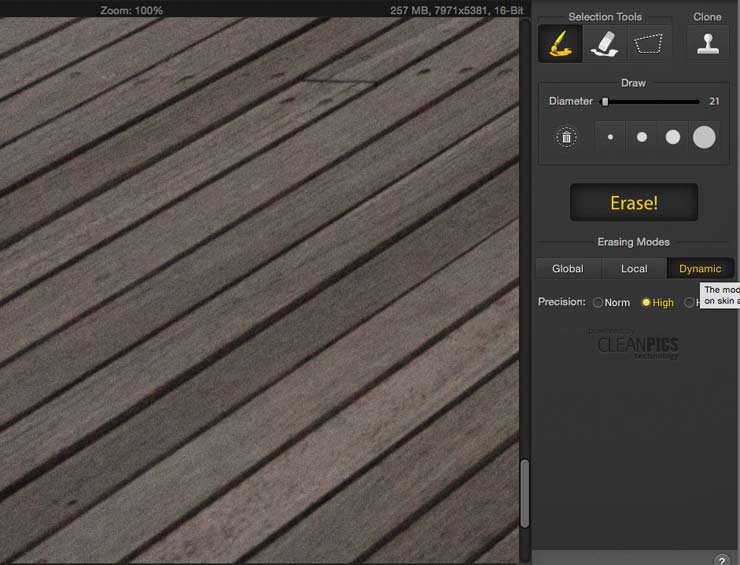Select the polygonal lasso selection tool

[648, 43]
